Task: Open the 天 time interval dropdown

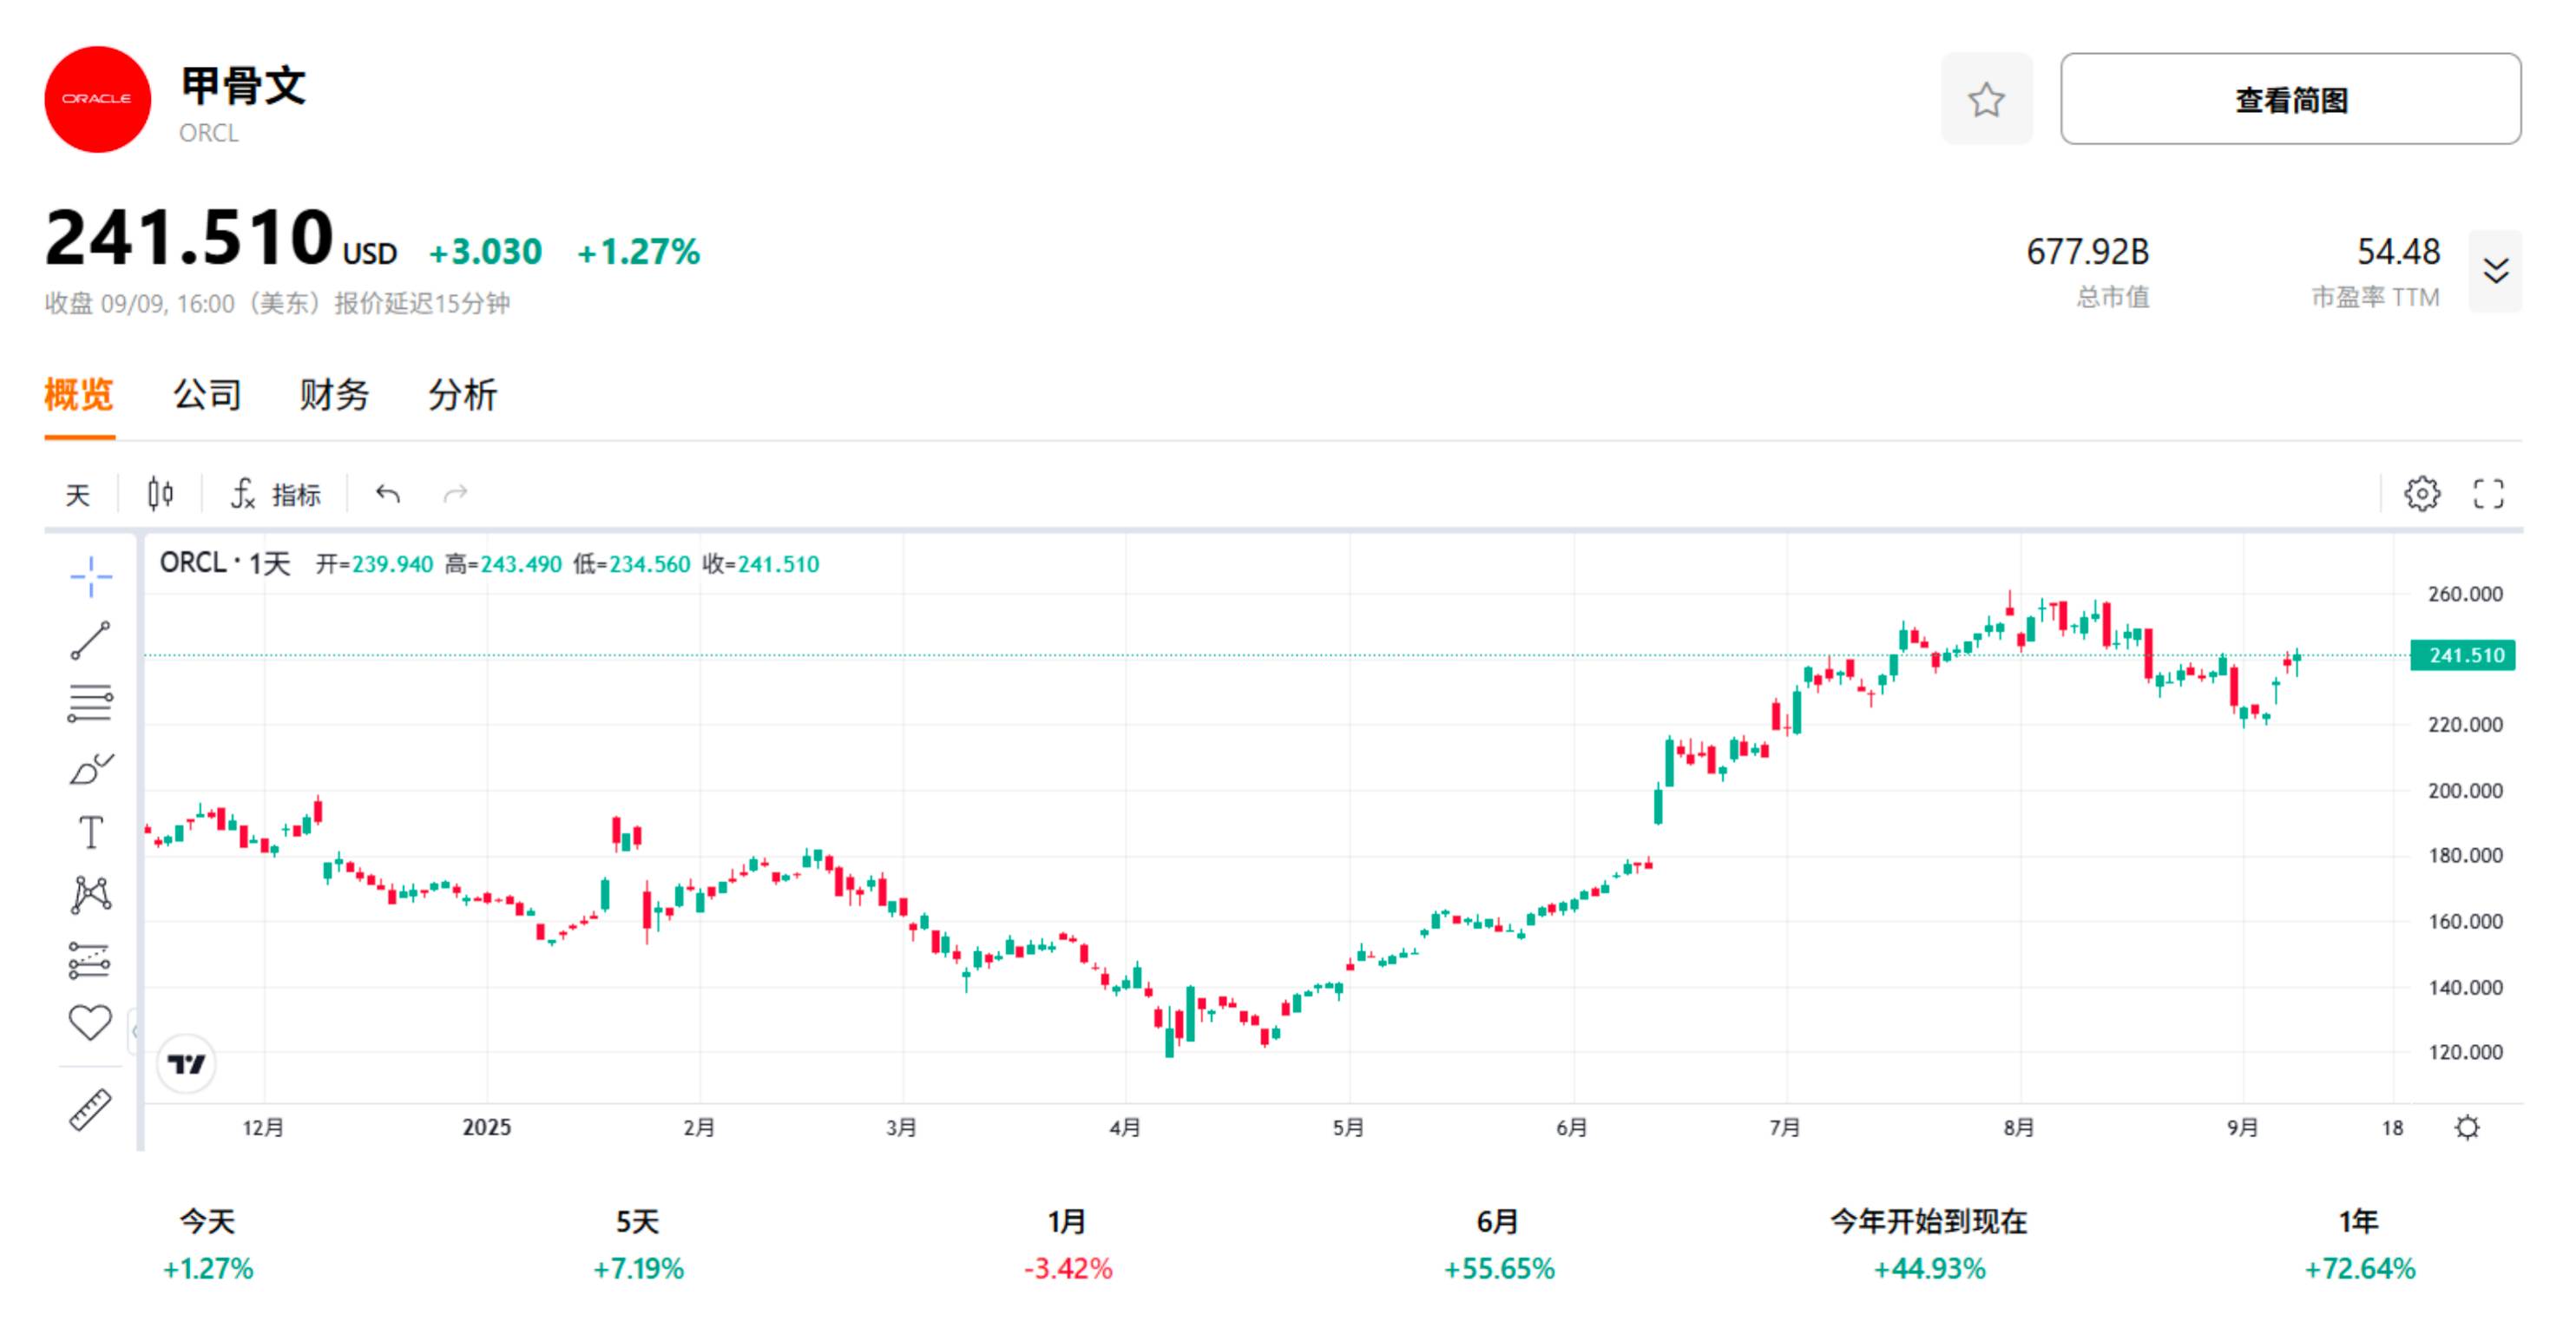Action: click(78, 495)
